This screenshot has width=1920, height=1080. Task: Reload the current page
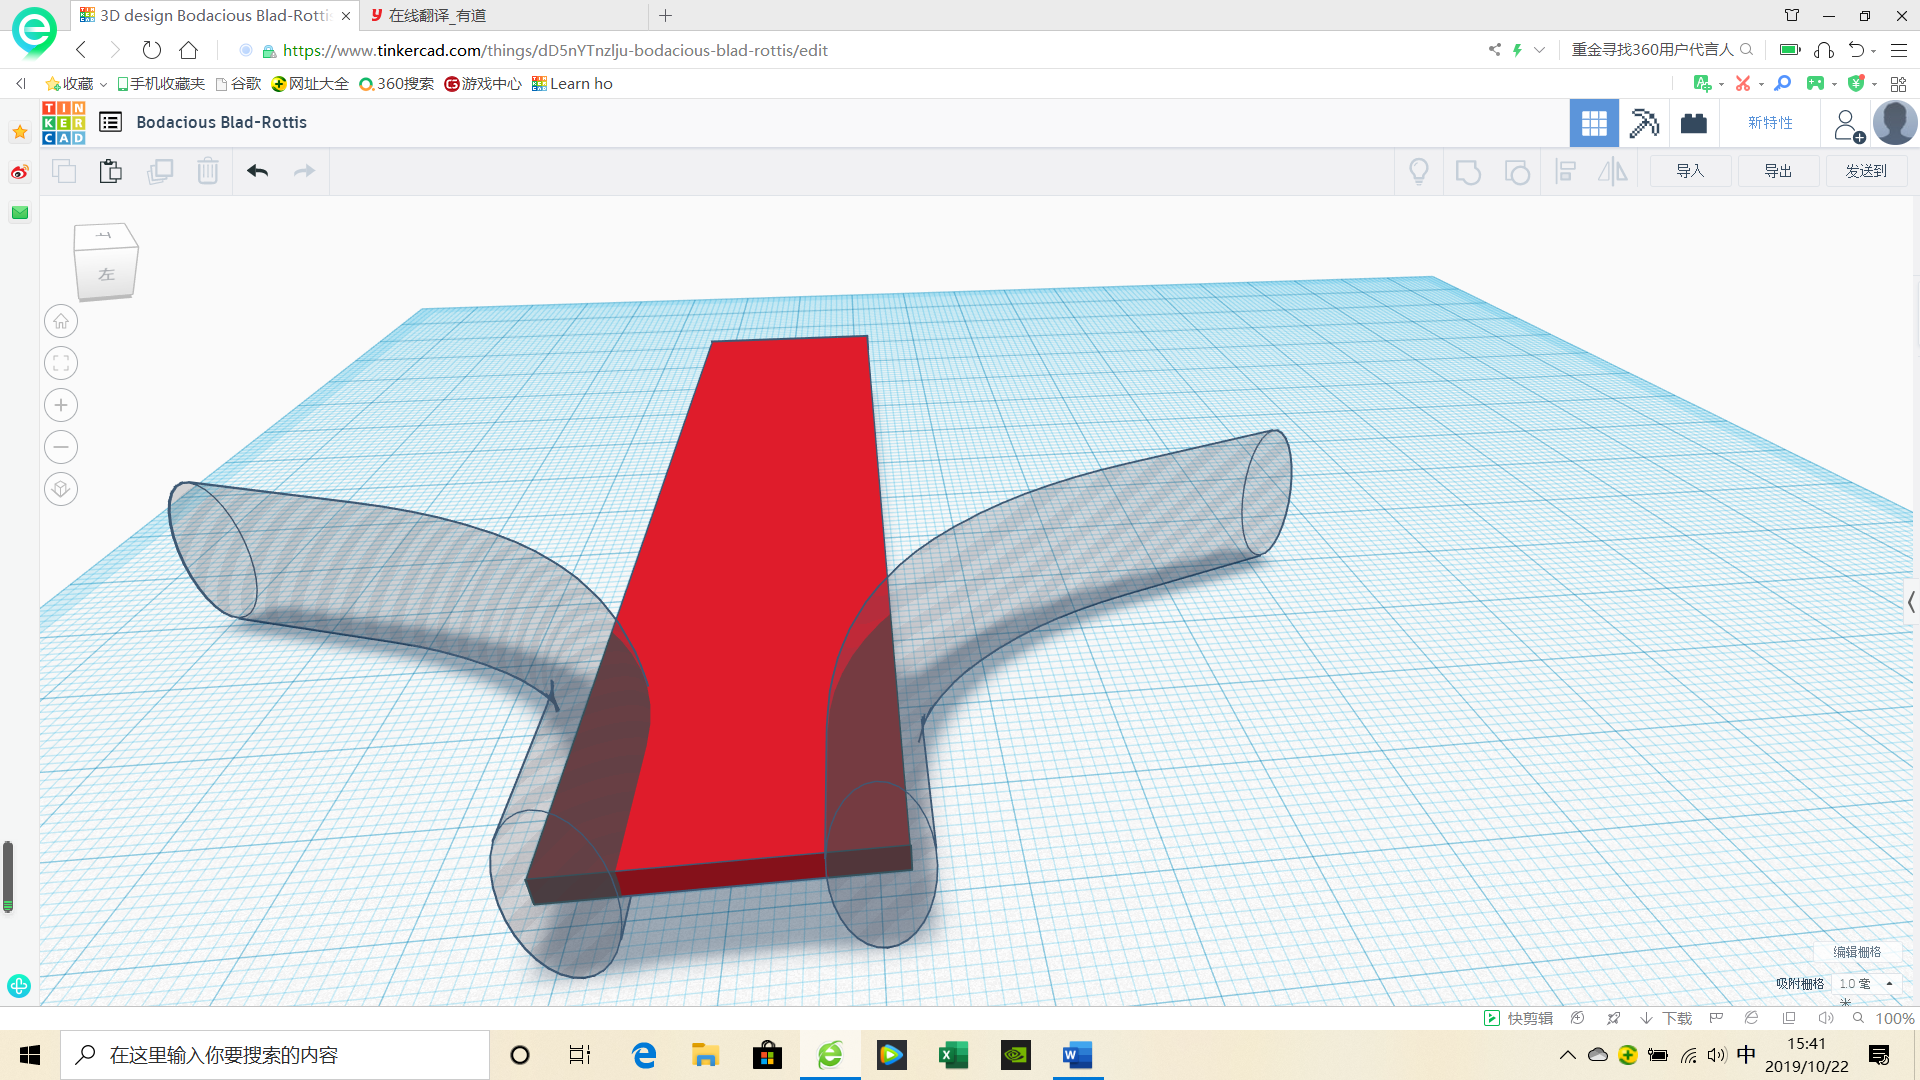152,50
